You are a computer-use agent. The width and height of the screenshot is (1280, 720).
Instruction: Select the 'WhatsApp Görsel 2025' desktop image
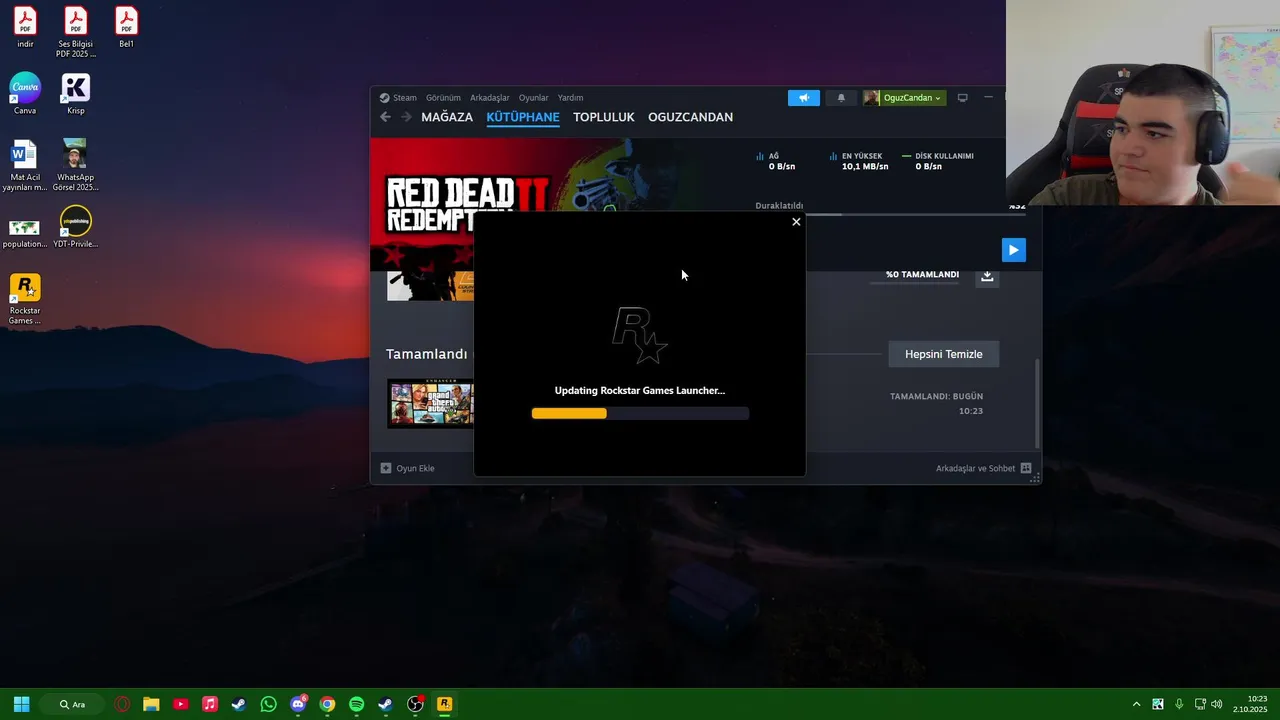point(76,166)
